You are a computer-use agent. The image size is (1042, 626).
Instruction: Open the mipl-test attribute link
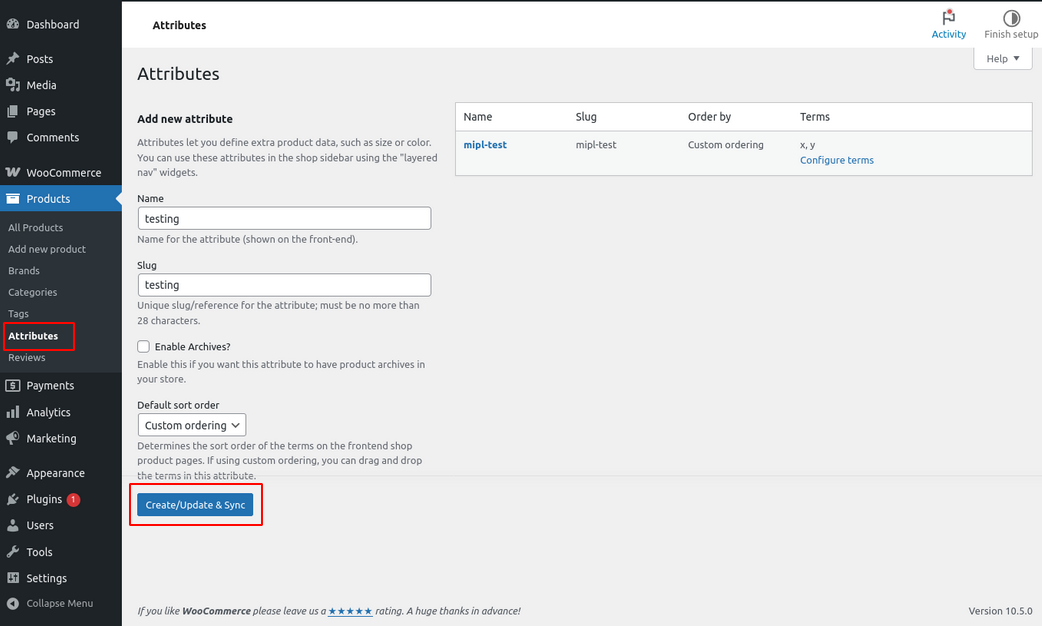[x=485, y=145]
